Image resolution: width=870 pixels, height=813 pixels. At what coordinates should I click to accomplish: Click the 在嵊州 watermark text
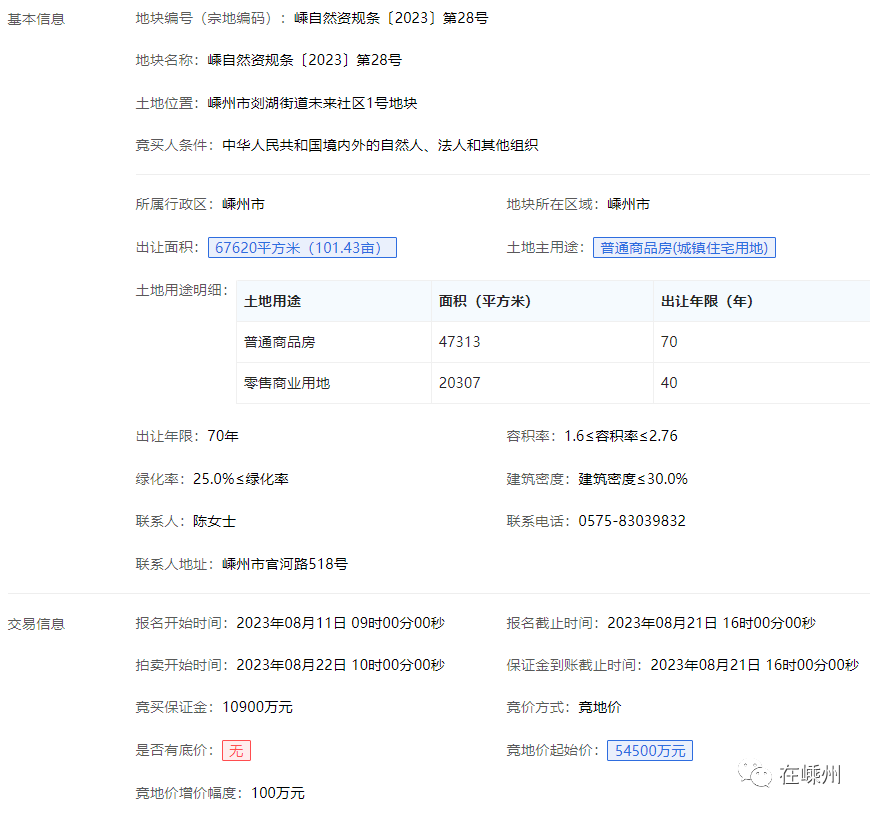pos(811,775)
